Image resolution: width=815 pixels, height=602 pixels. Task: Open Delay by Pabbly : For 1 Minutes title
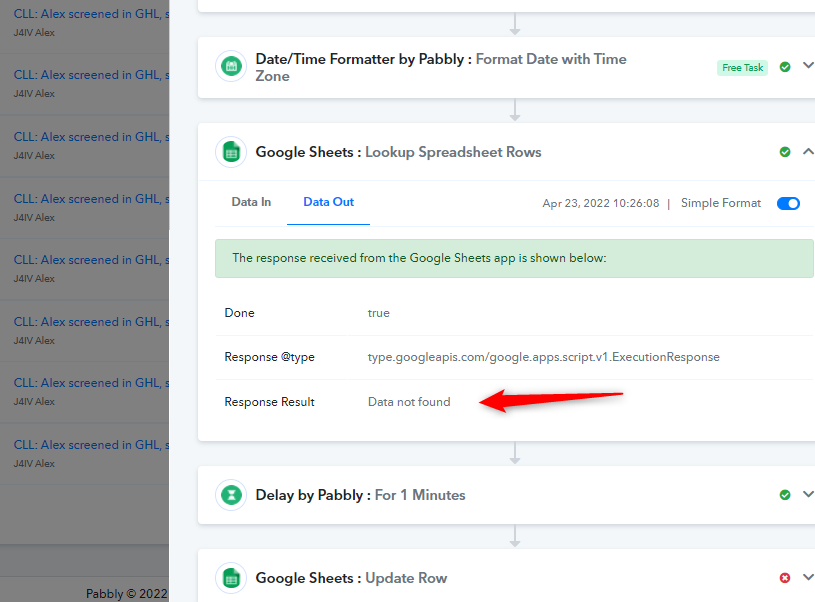pyautogui.click(x=360, y=495)
